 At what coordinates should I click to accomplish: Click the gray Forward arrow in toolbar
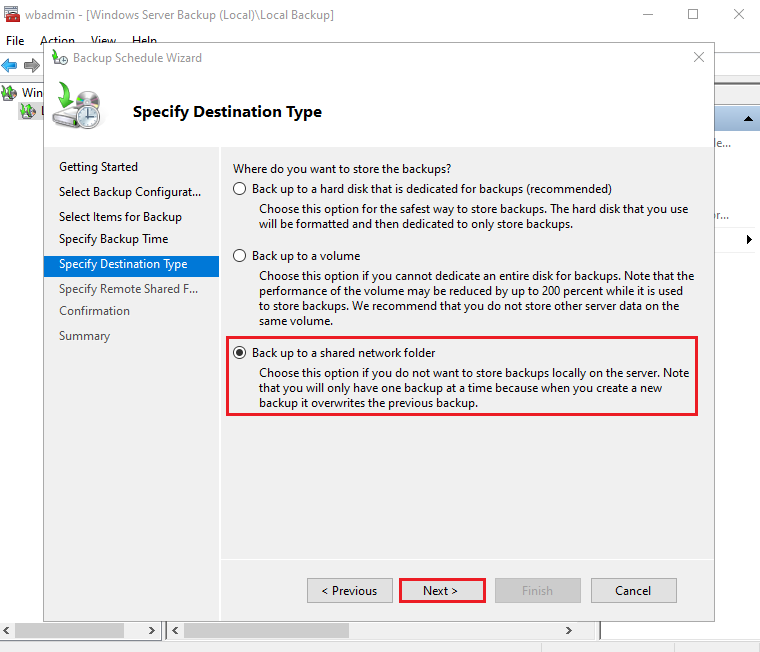(x=31, y=65)
